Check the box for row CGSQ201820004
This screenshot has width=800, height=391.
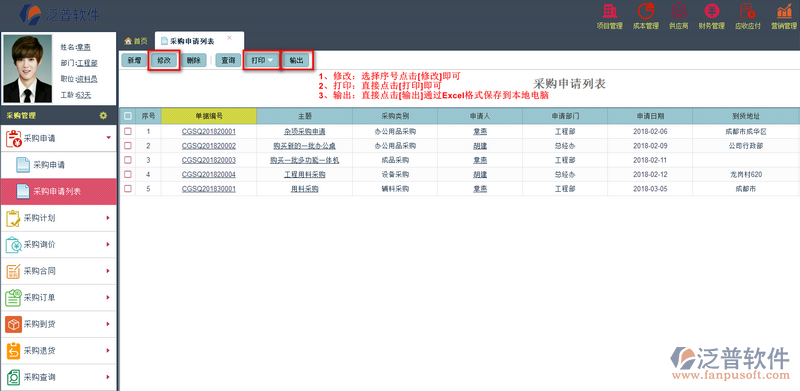[x=128, y=174]
